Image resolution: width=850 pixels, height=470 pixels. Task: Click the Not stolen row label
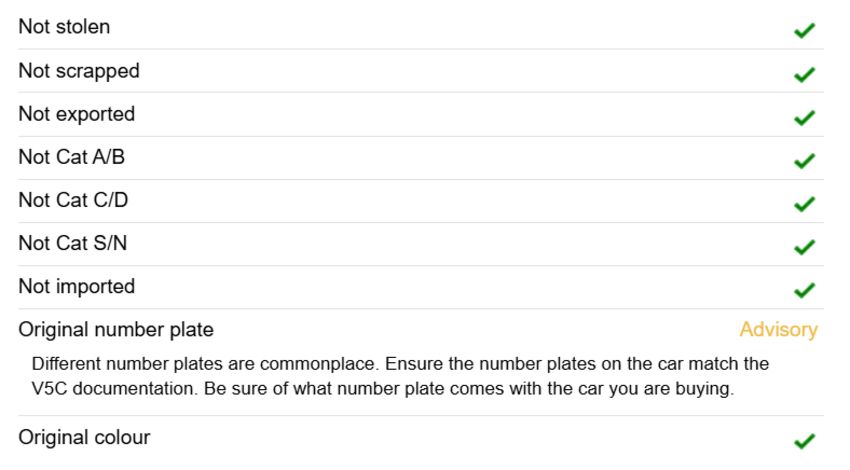coord(64,27)
